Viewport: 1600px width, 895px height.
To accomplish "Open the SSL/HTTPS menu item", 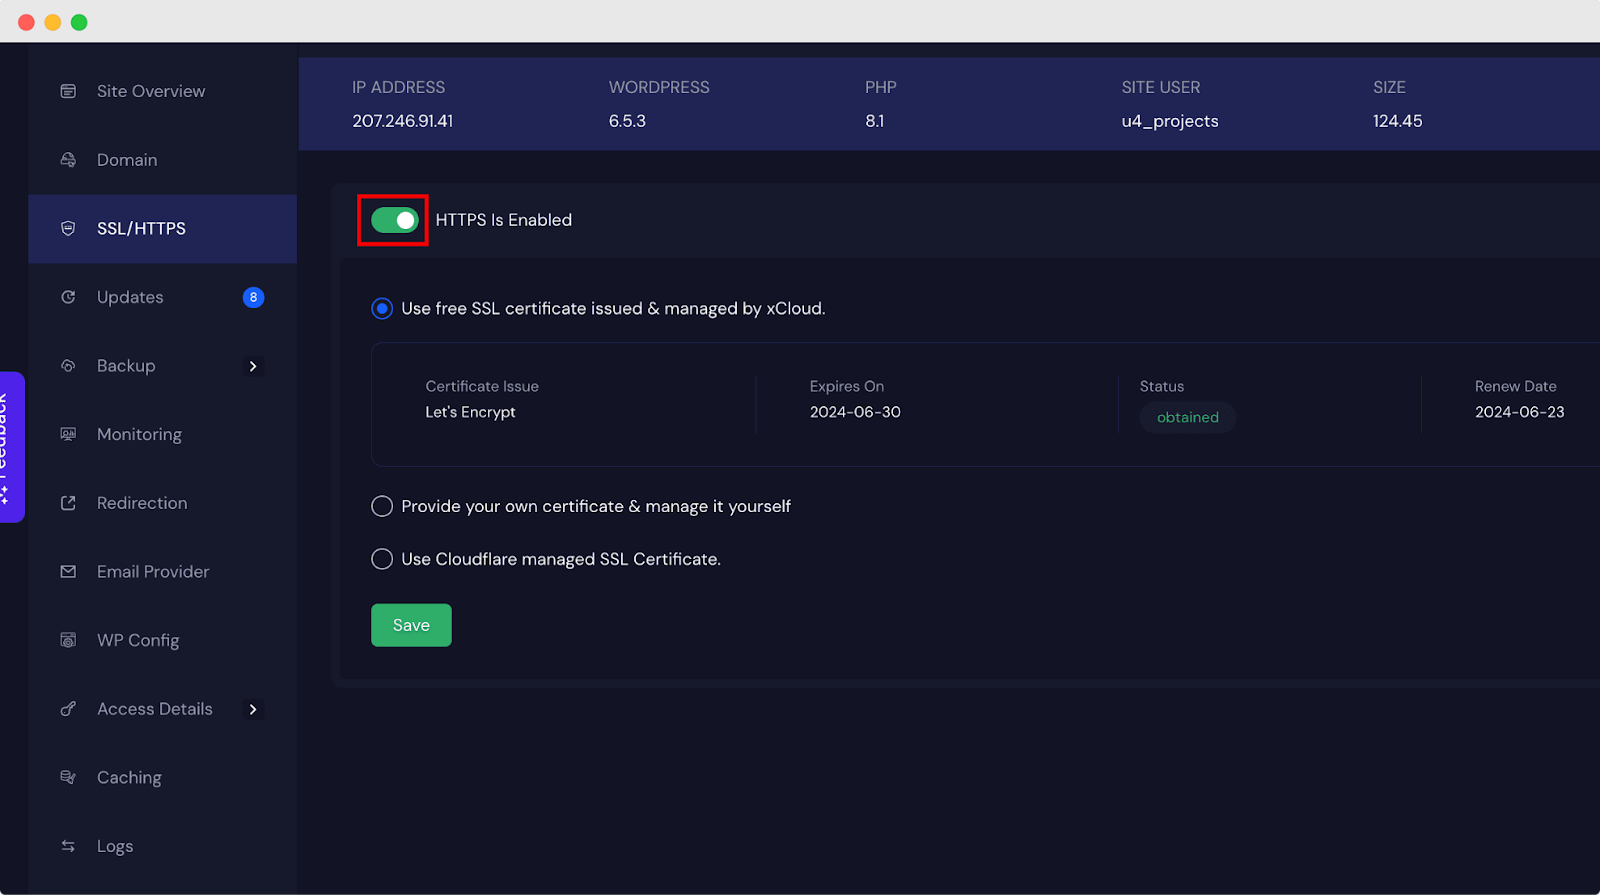I will [x=162, y=228].
